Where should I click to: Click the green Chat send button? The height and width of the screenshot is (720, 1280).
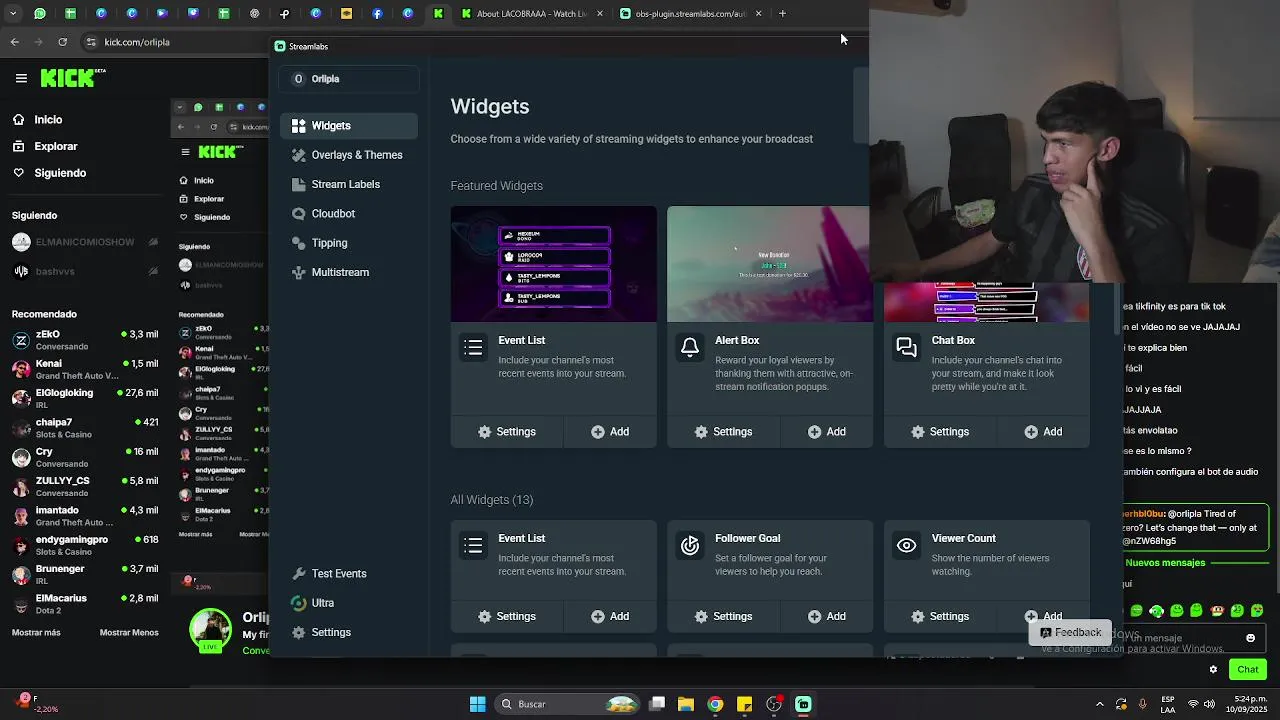tap(1248, 670)
